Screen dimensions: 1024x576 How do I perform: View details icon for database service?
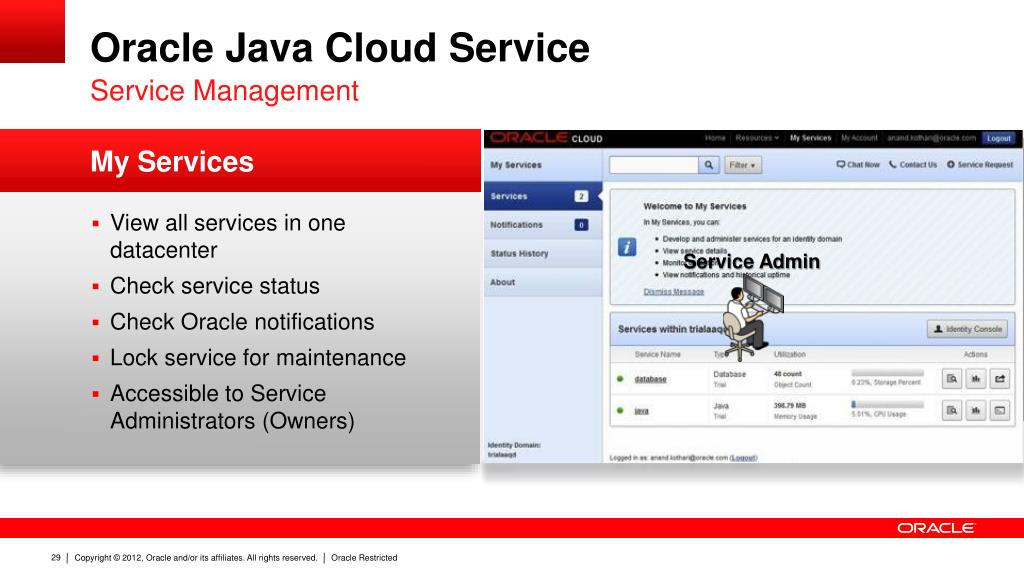pyautogui.click(x=952, y=379)
